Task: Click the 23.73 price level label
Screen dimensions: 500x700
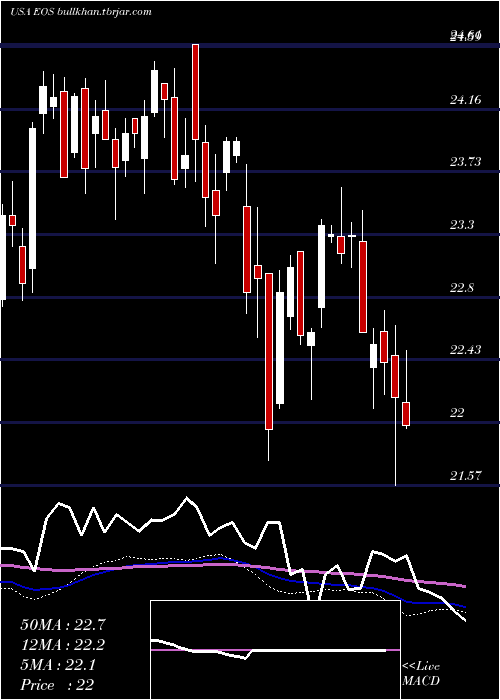Action: (465, 162)
